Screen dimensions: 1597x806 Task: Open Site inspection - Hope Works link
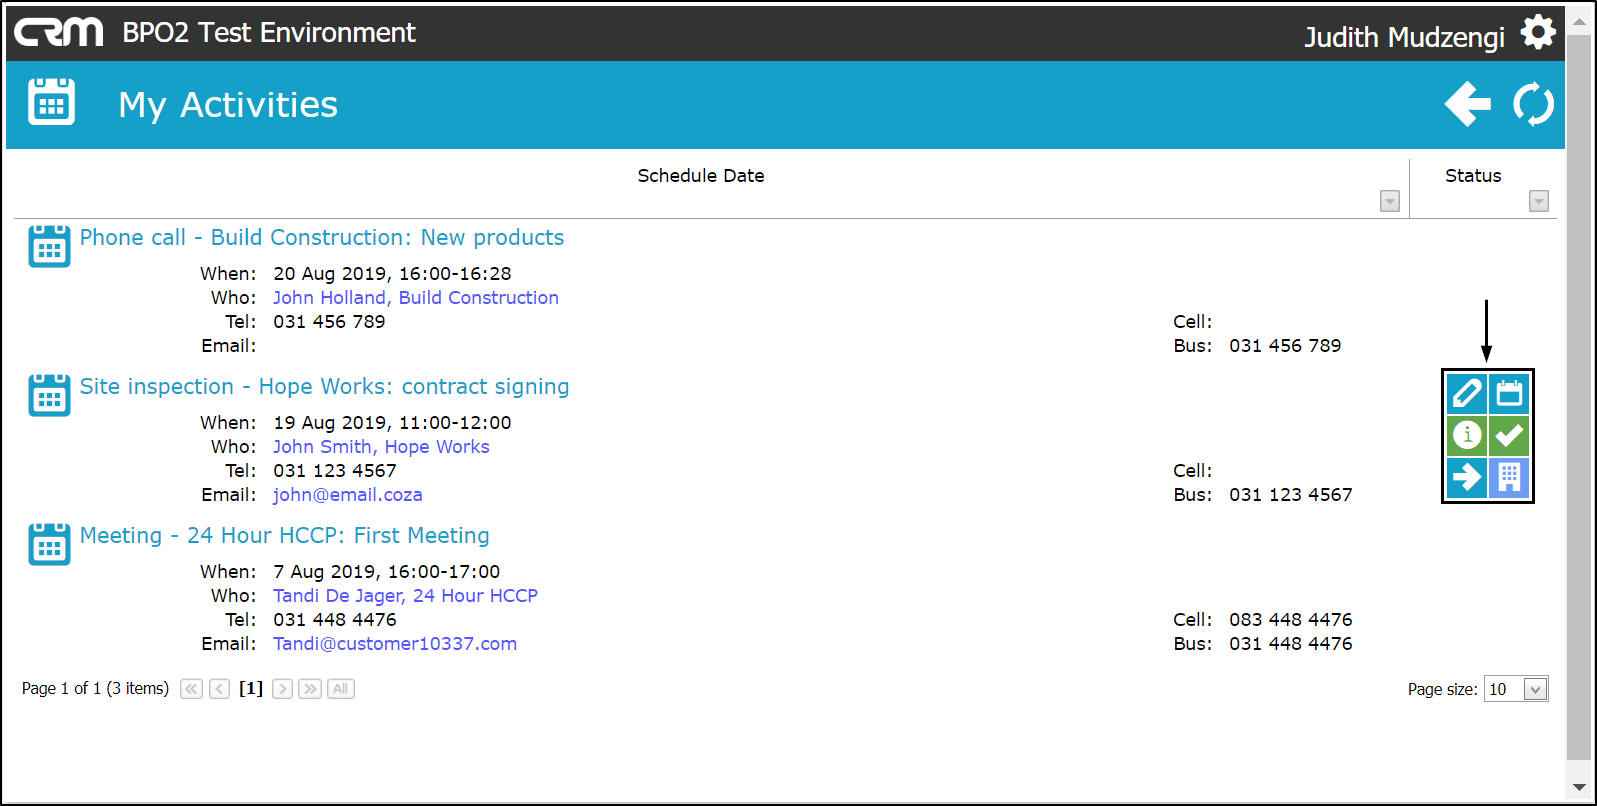click(x=324, y=386)
